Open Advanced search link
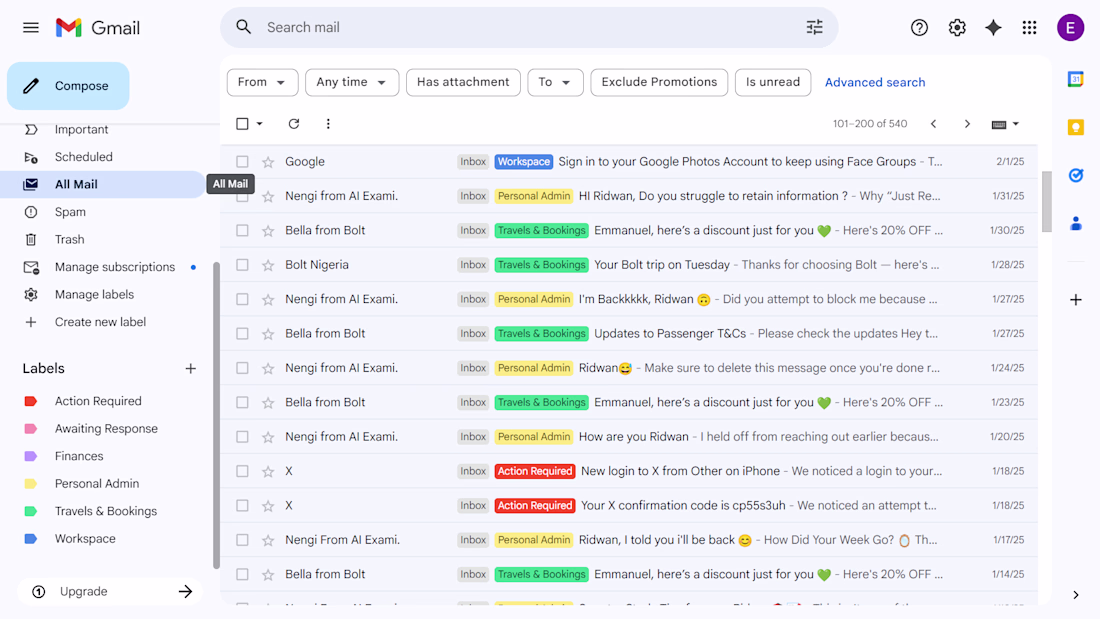Viewport: 1100px width, 619px height. 875,82
